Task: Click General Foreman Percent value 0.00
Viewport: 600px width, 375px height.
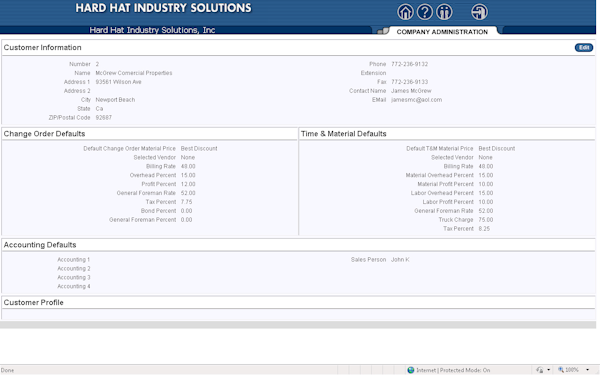Action: pyautogui.click(x=186, y=220)
